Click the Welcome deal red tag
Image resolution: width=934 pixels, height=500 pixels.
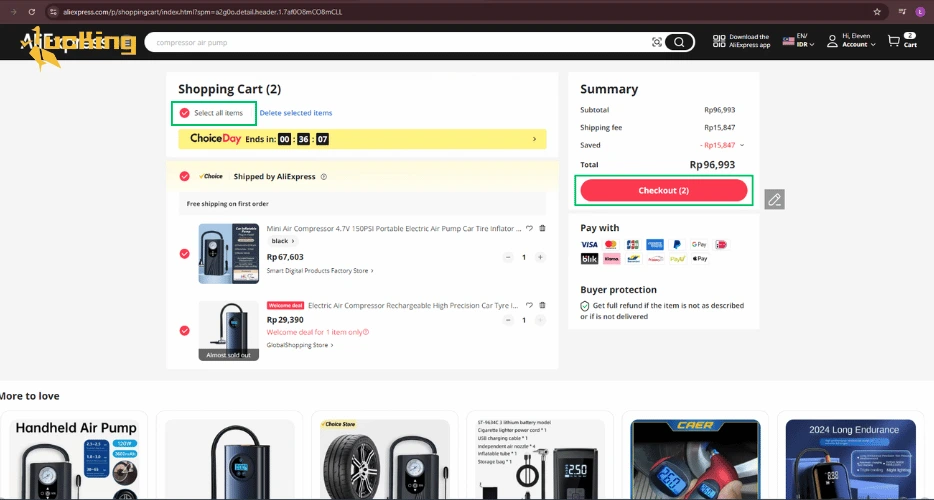click(x=285, y=306)
